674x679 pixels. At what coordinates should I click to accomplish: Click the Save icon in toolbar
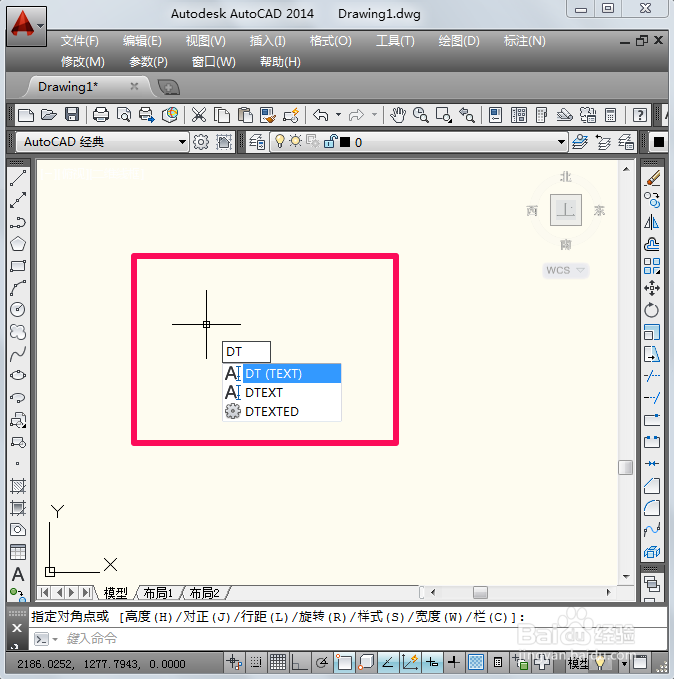click(72, 115)
